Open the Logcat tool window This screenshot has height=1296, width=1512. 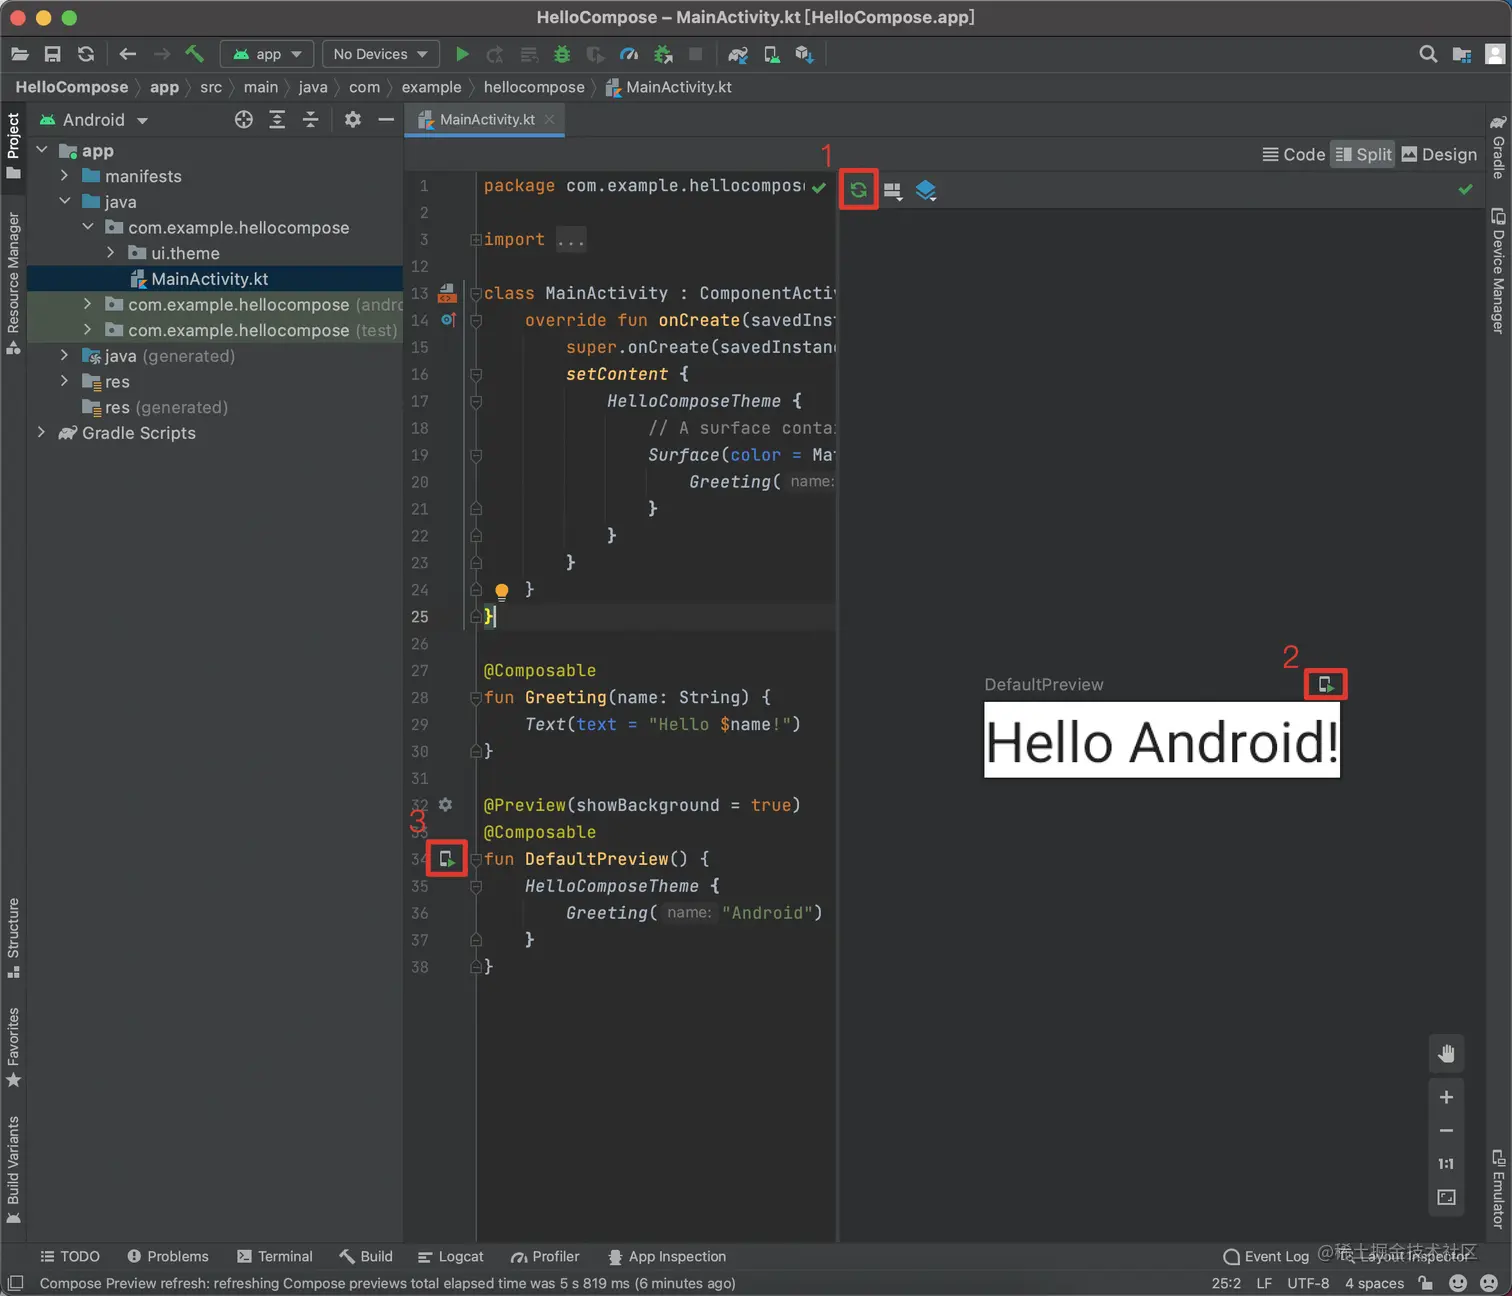[x=450, y=1257]
